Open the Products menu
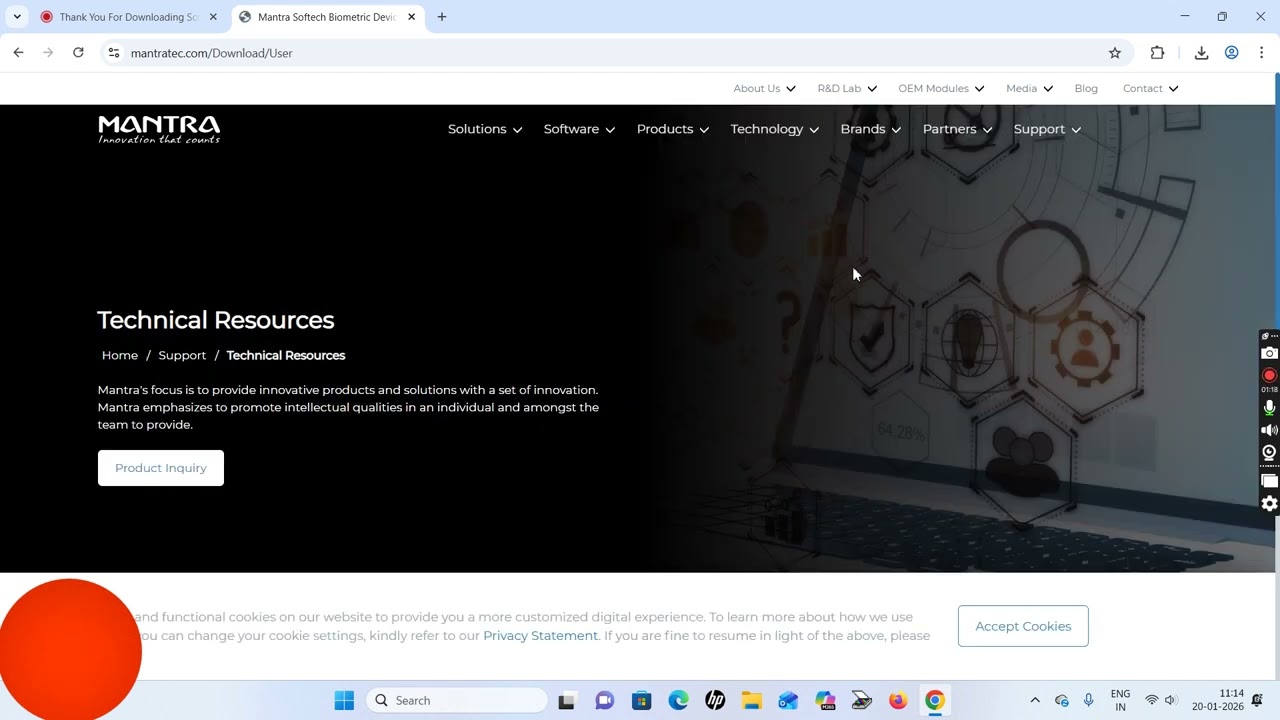Screen dimensions: 1280x720 [673, 129]
